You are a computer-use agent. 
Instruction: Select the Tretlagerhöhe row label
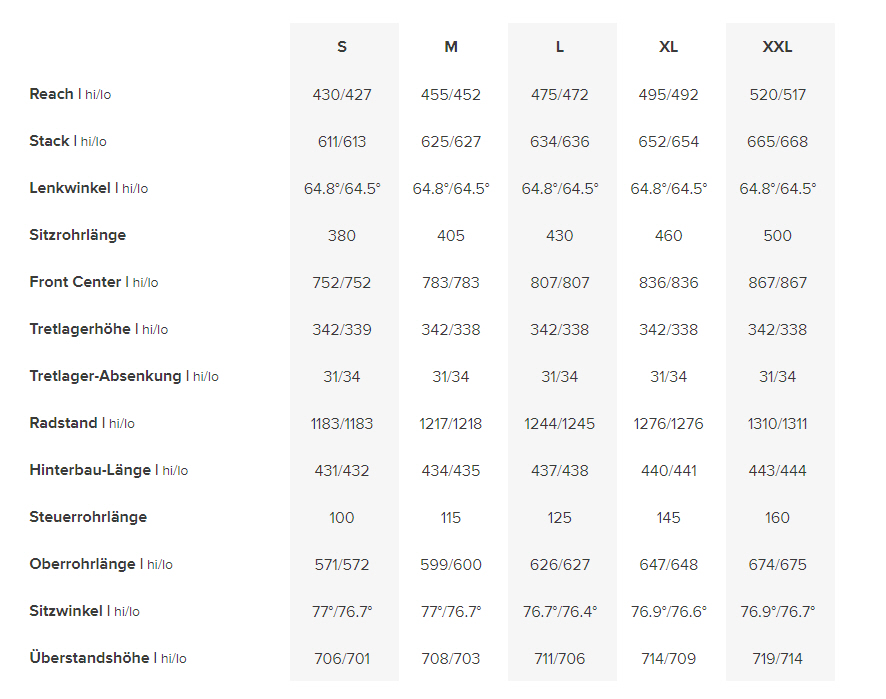pos(80,329)
